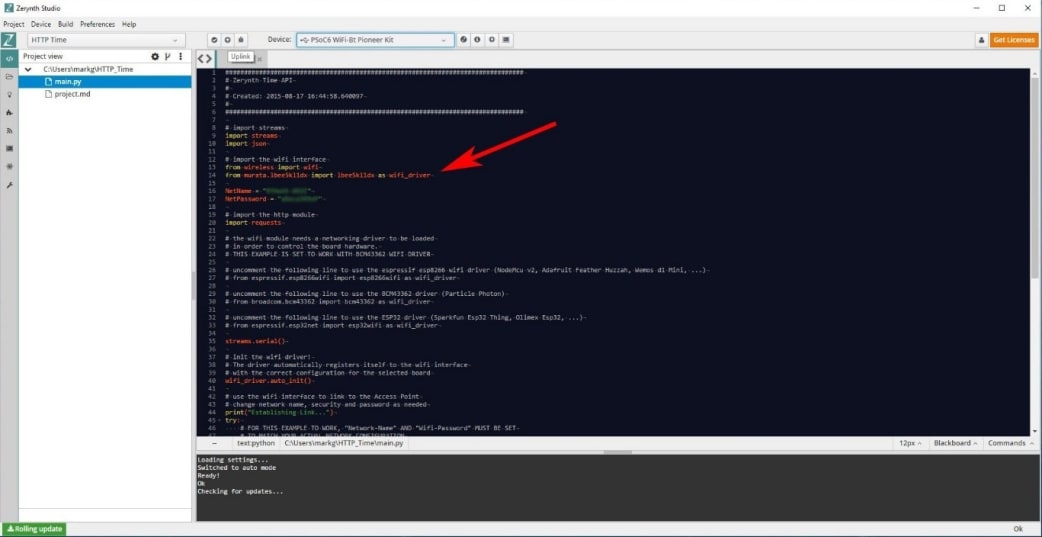Open the Project menu
This screenshot has height=537, width=1042.
14,24
